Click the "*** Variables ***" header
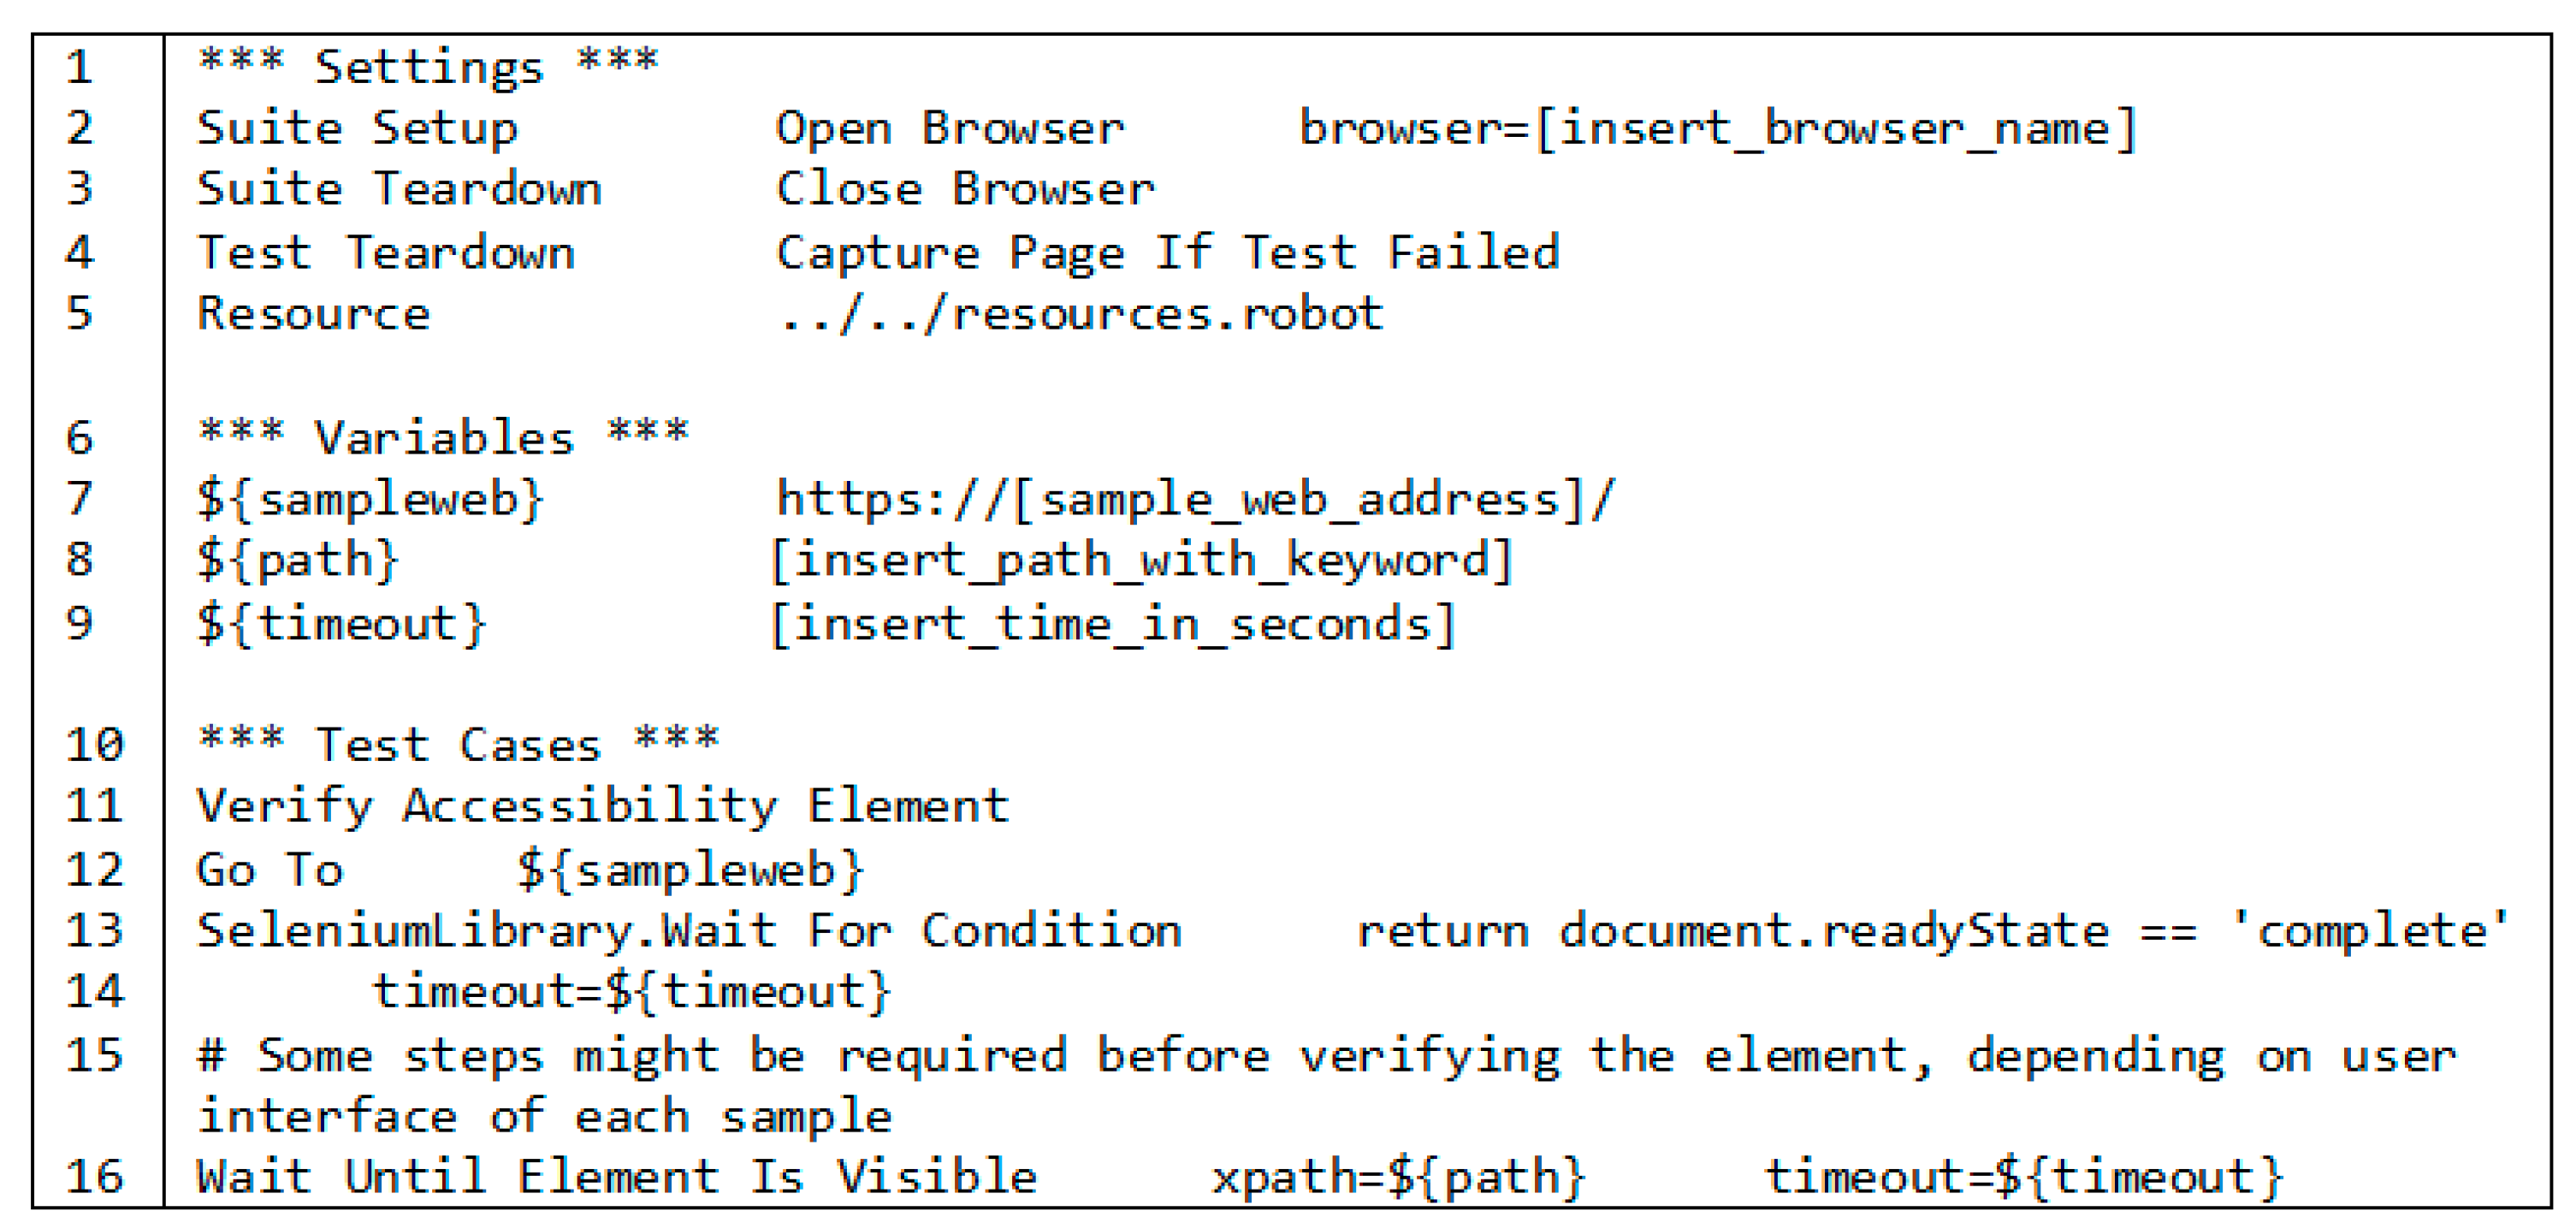2576x1229 pixels. coord(443,437)
